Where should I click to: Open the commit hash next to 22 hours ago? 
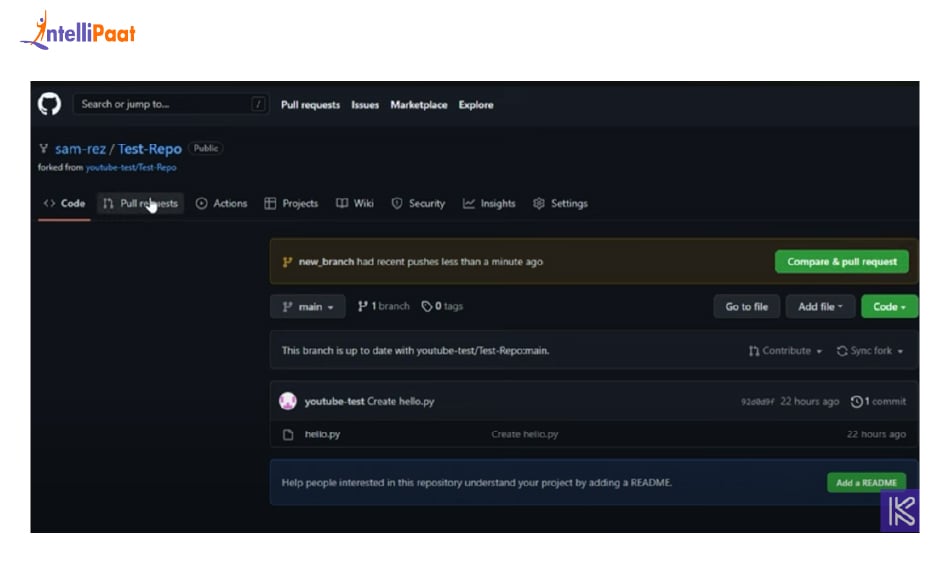pos(757,402)
